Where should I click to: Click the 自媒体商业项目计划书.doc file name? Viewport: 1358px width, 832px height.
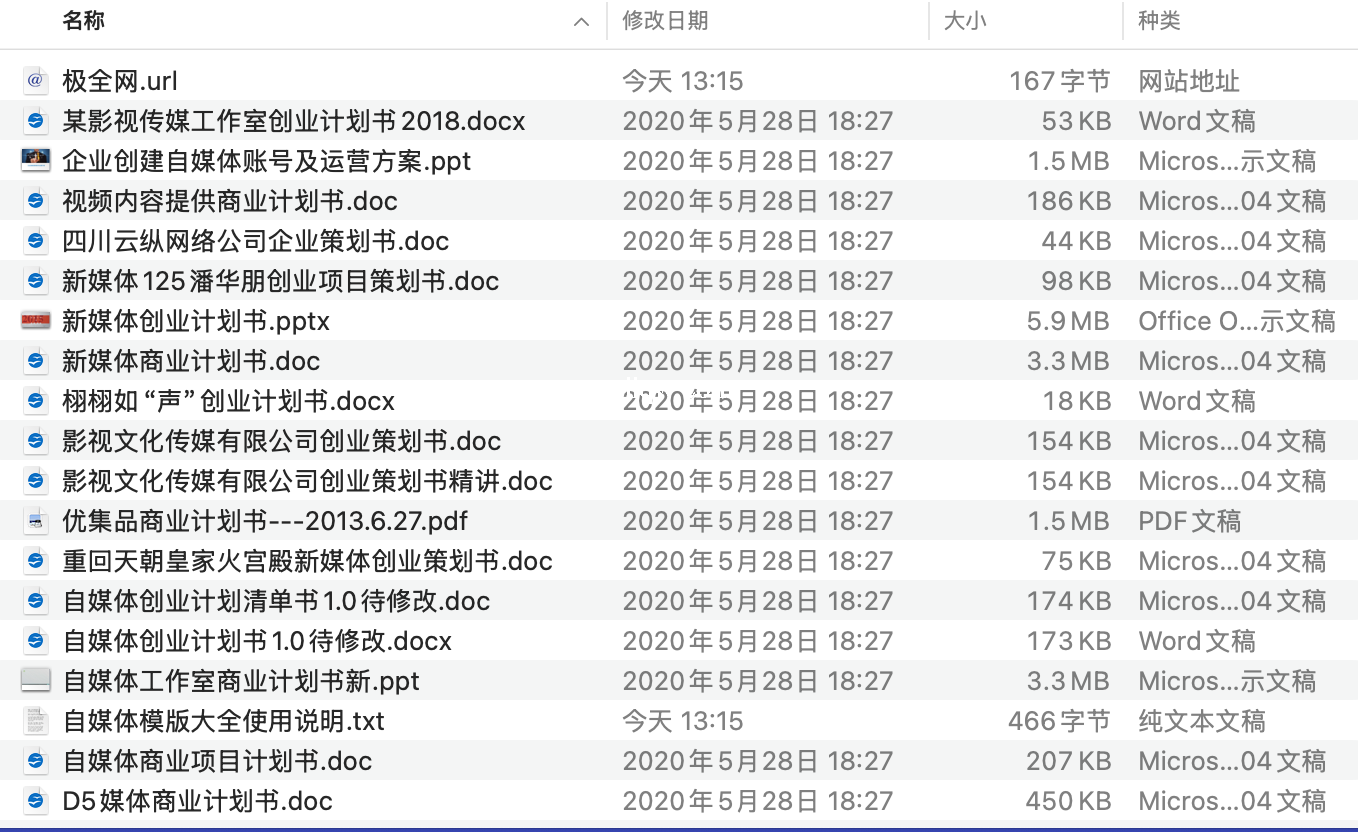pos(217,761)
